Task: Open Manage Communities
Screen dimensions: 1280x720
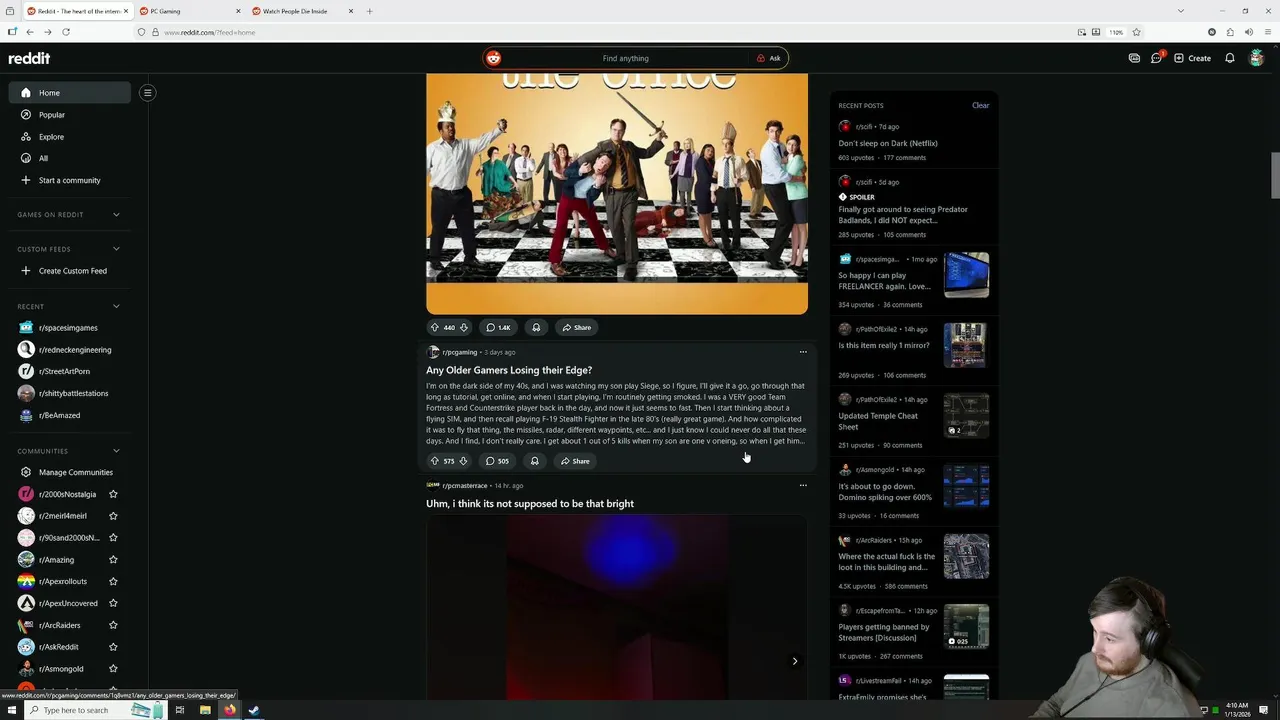Action: coord(69,472)
